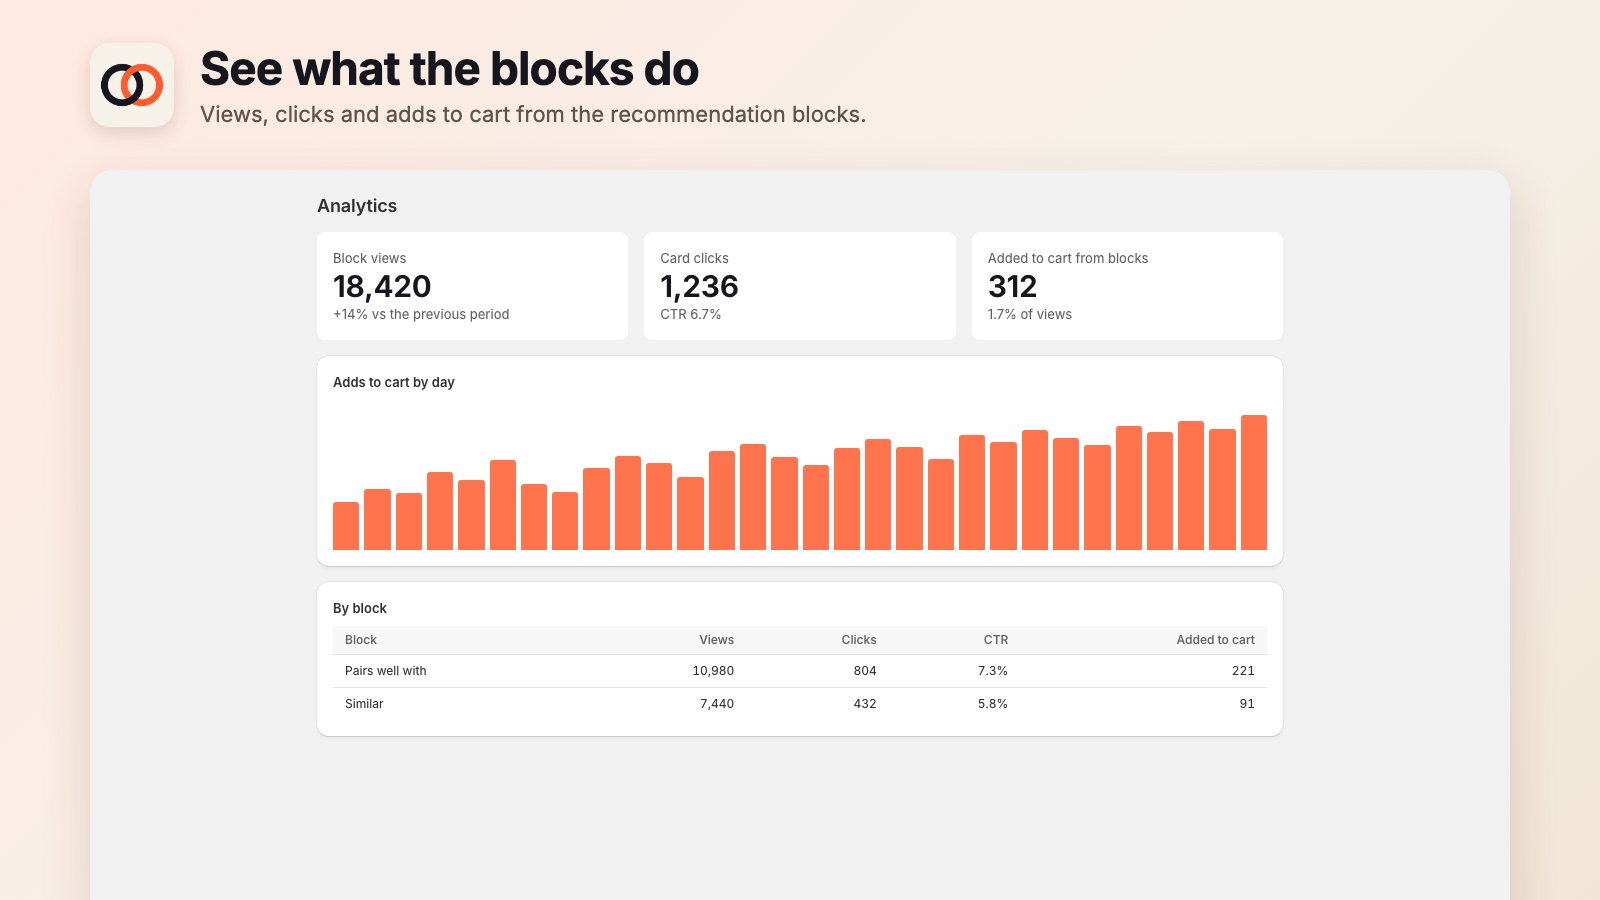Click the 'Adds to cart by day' title

[x=394, y=382]
